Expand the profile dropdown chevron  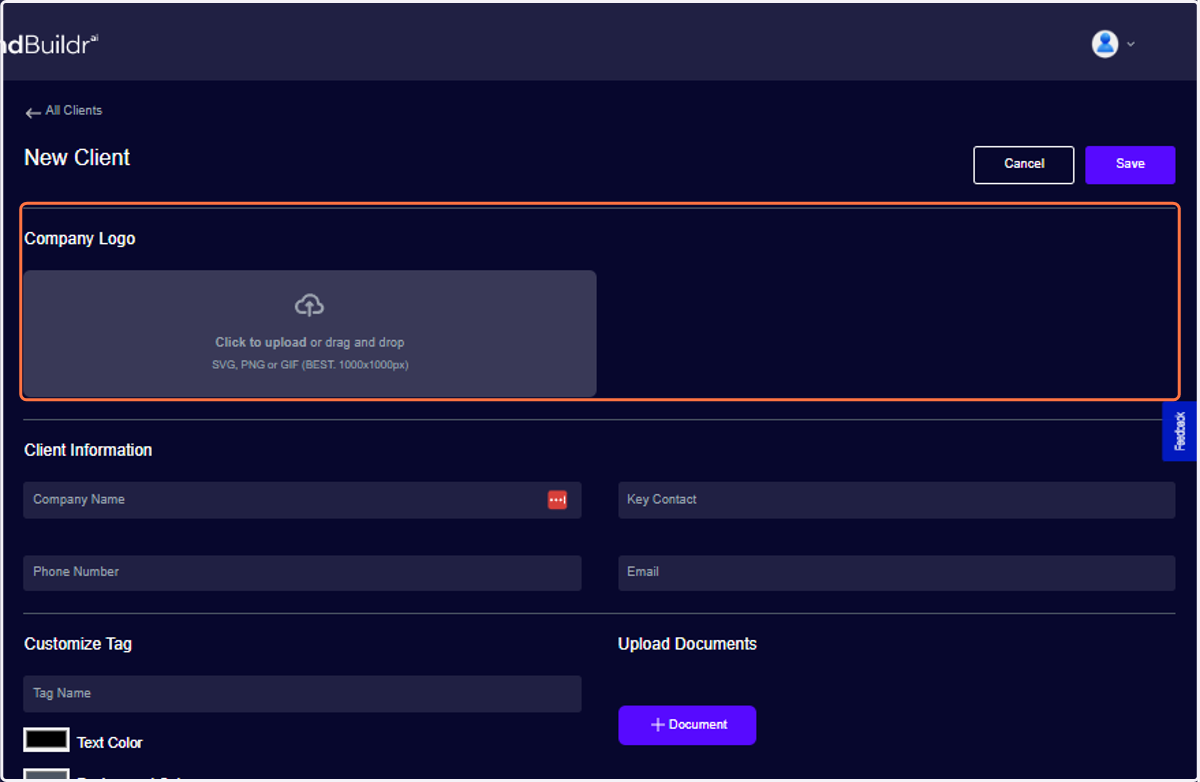point(1131,44)
